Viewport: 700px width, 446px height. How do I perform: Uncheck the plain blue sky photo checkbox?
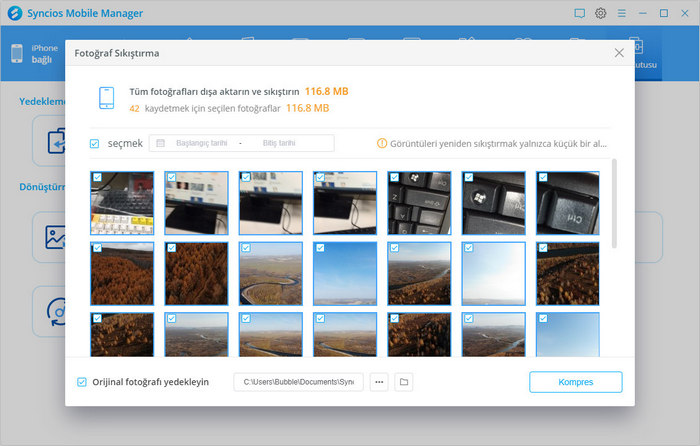point(320,248)
